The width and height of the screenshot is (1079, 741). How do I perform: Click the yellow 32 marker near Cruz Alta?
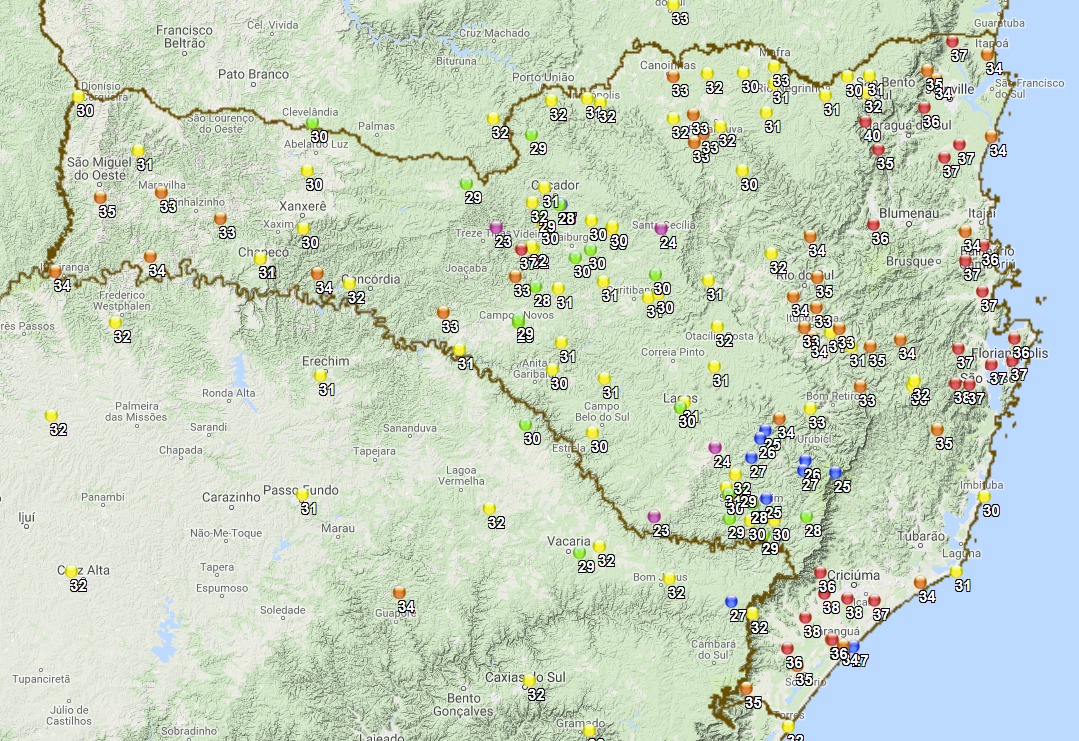coord(71,573)
